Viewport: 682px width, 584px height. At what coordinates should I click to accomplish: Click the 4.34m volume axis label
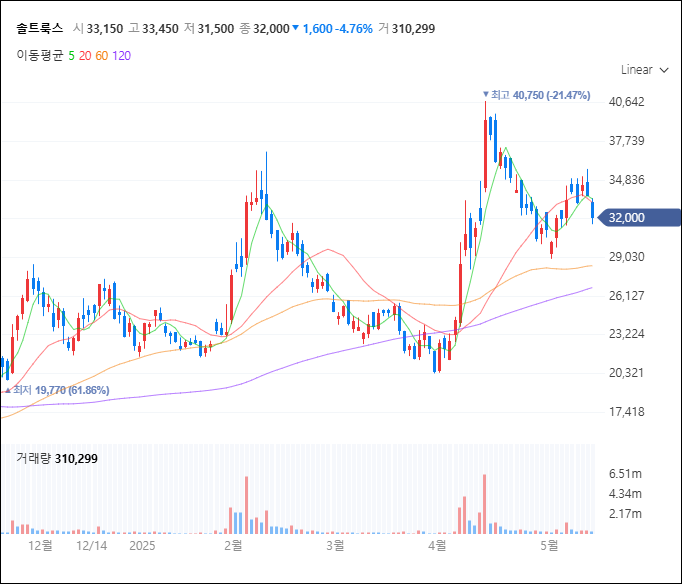tap(625, 494)
